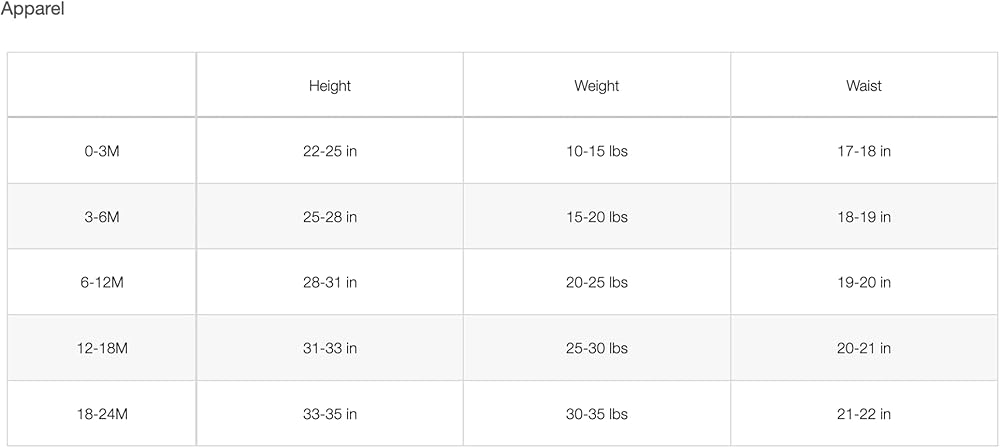Click the 19-20 in waist cell
Viewport: 1000px width, 448px height.
864,283
